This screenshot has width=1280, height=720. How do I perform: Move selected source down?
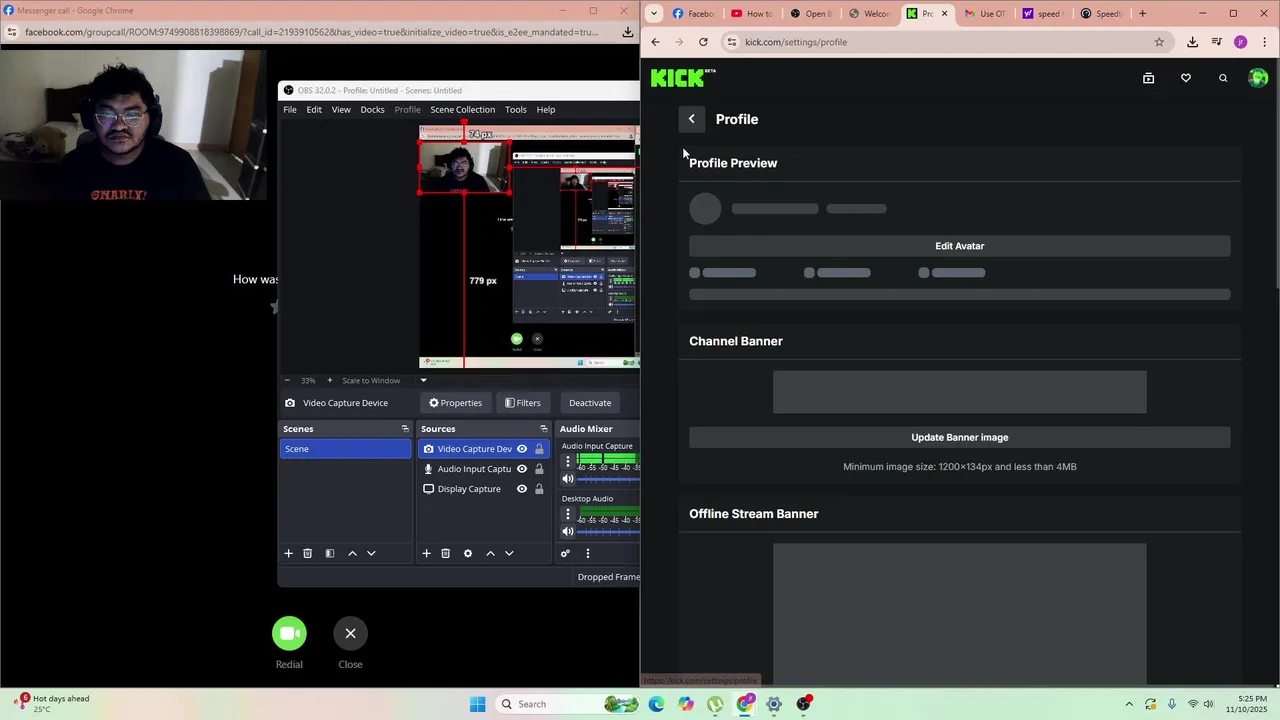[509, 553]
